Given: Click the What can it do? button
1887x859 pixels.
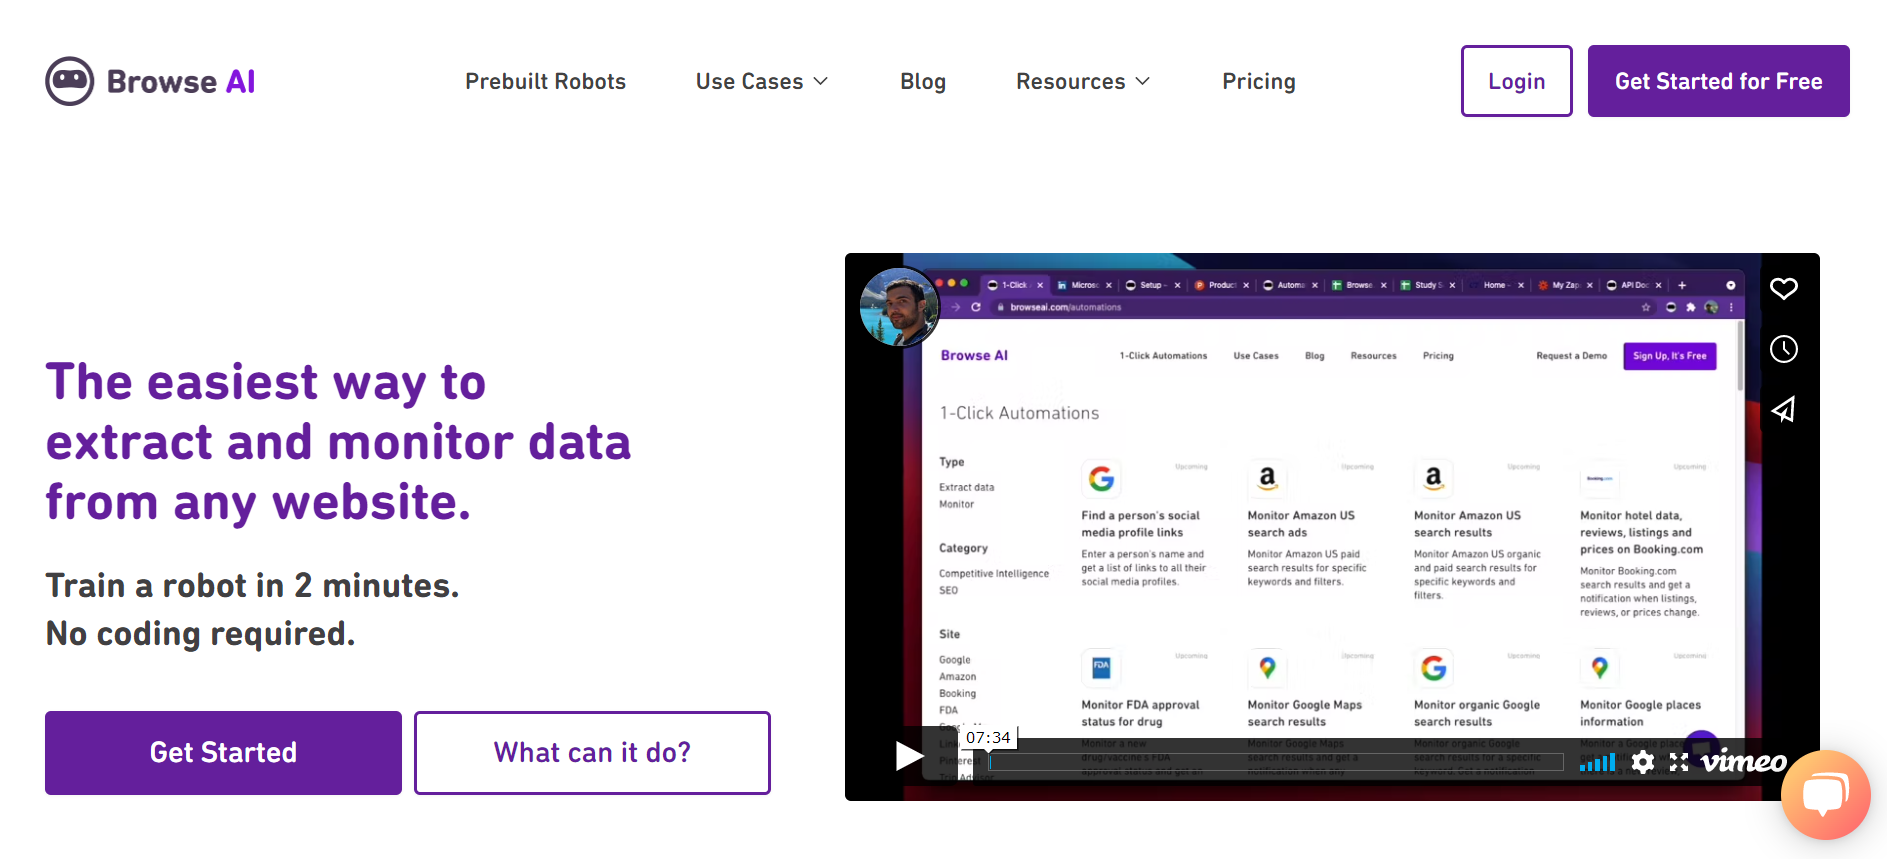Looking at the screenshot, I should click(x=592, y=753).
